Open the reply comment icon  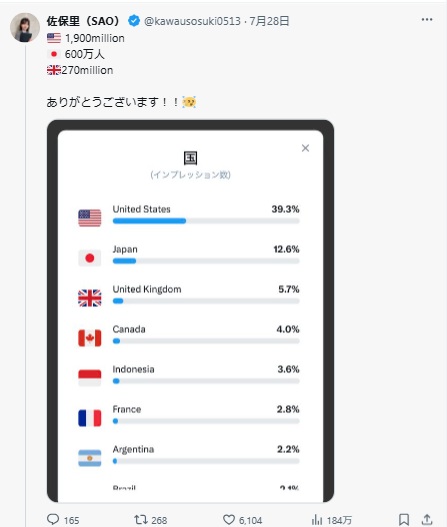[x=53, y=519]
